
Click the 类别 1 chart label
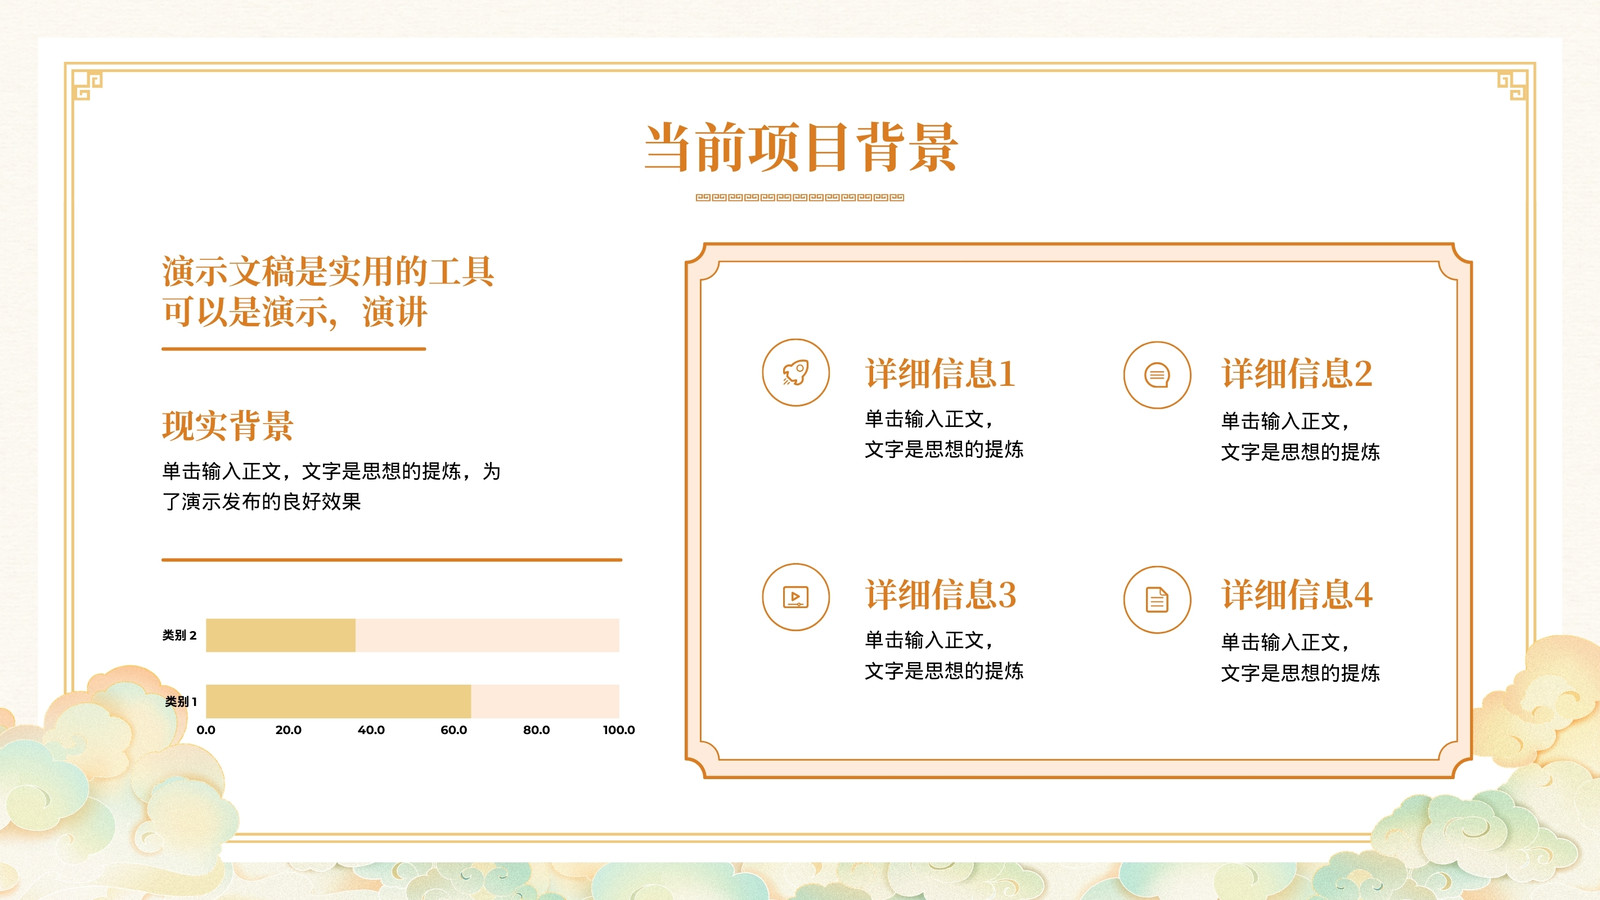tap(181, 702)
